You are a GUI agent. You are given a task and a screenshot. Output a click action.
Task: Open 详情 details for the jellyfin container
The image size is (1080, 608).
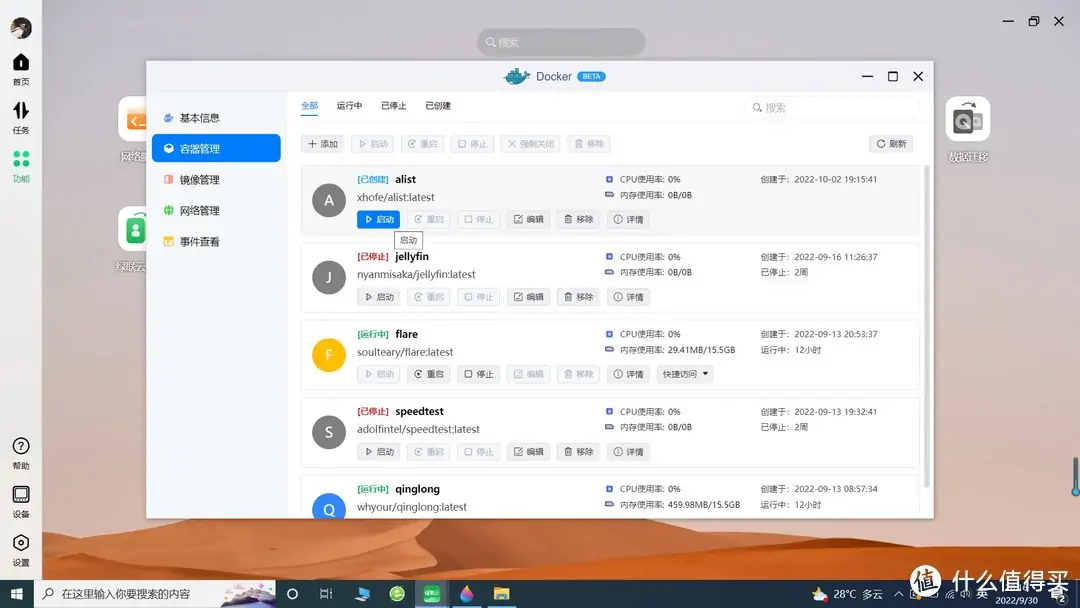tap(628, 296)
